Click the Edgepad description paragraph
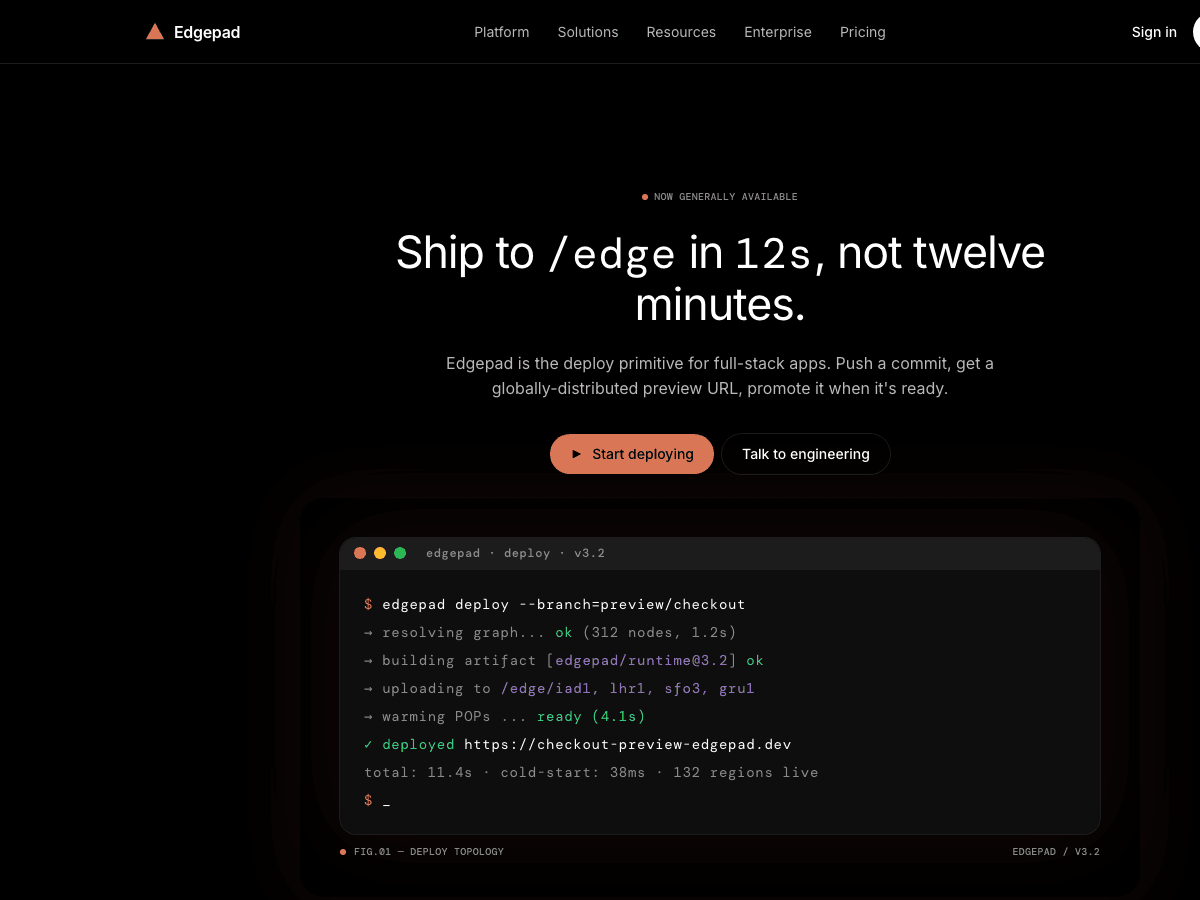 coord(720,376)
